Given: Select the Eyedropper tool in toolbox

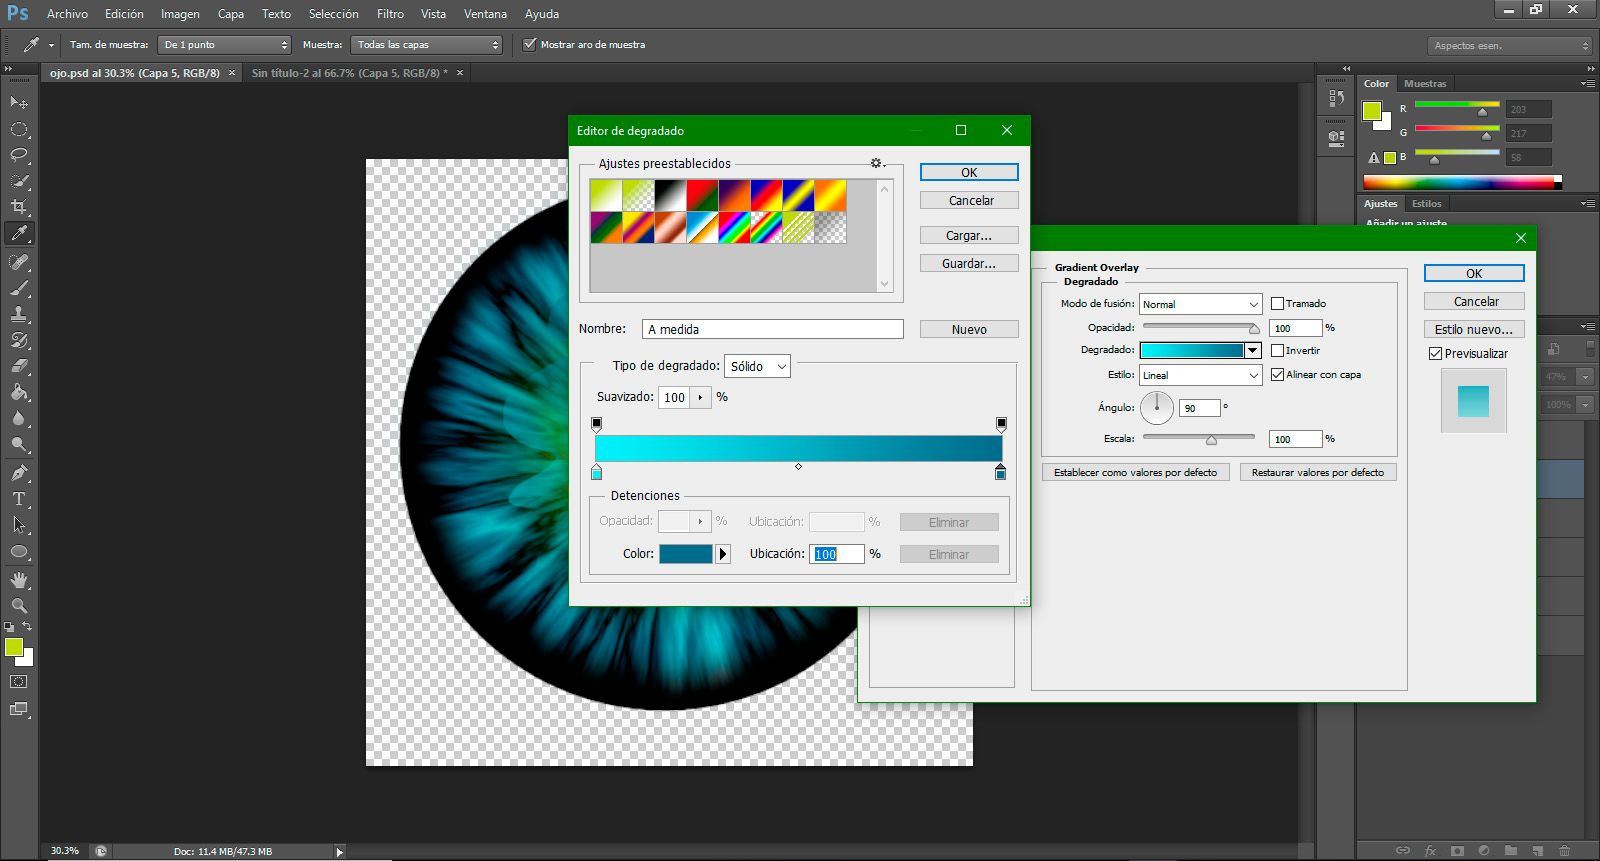Looking at the screenshot, I should [x=19, y=233].
